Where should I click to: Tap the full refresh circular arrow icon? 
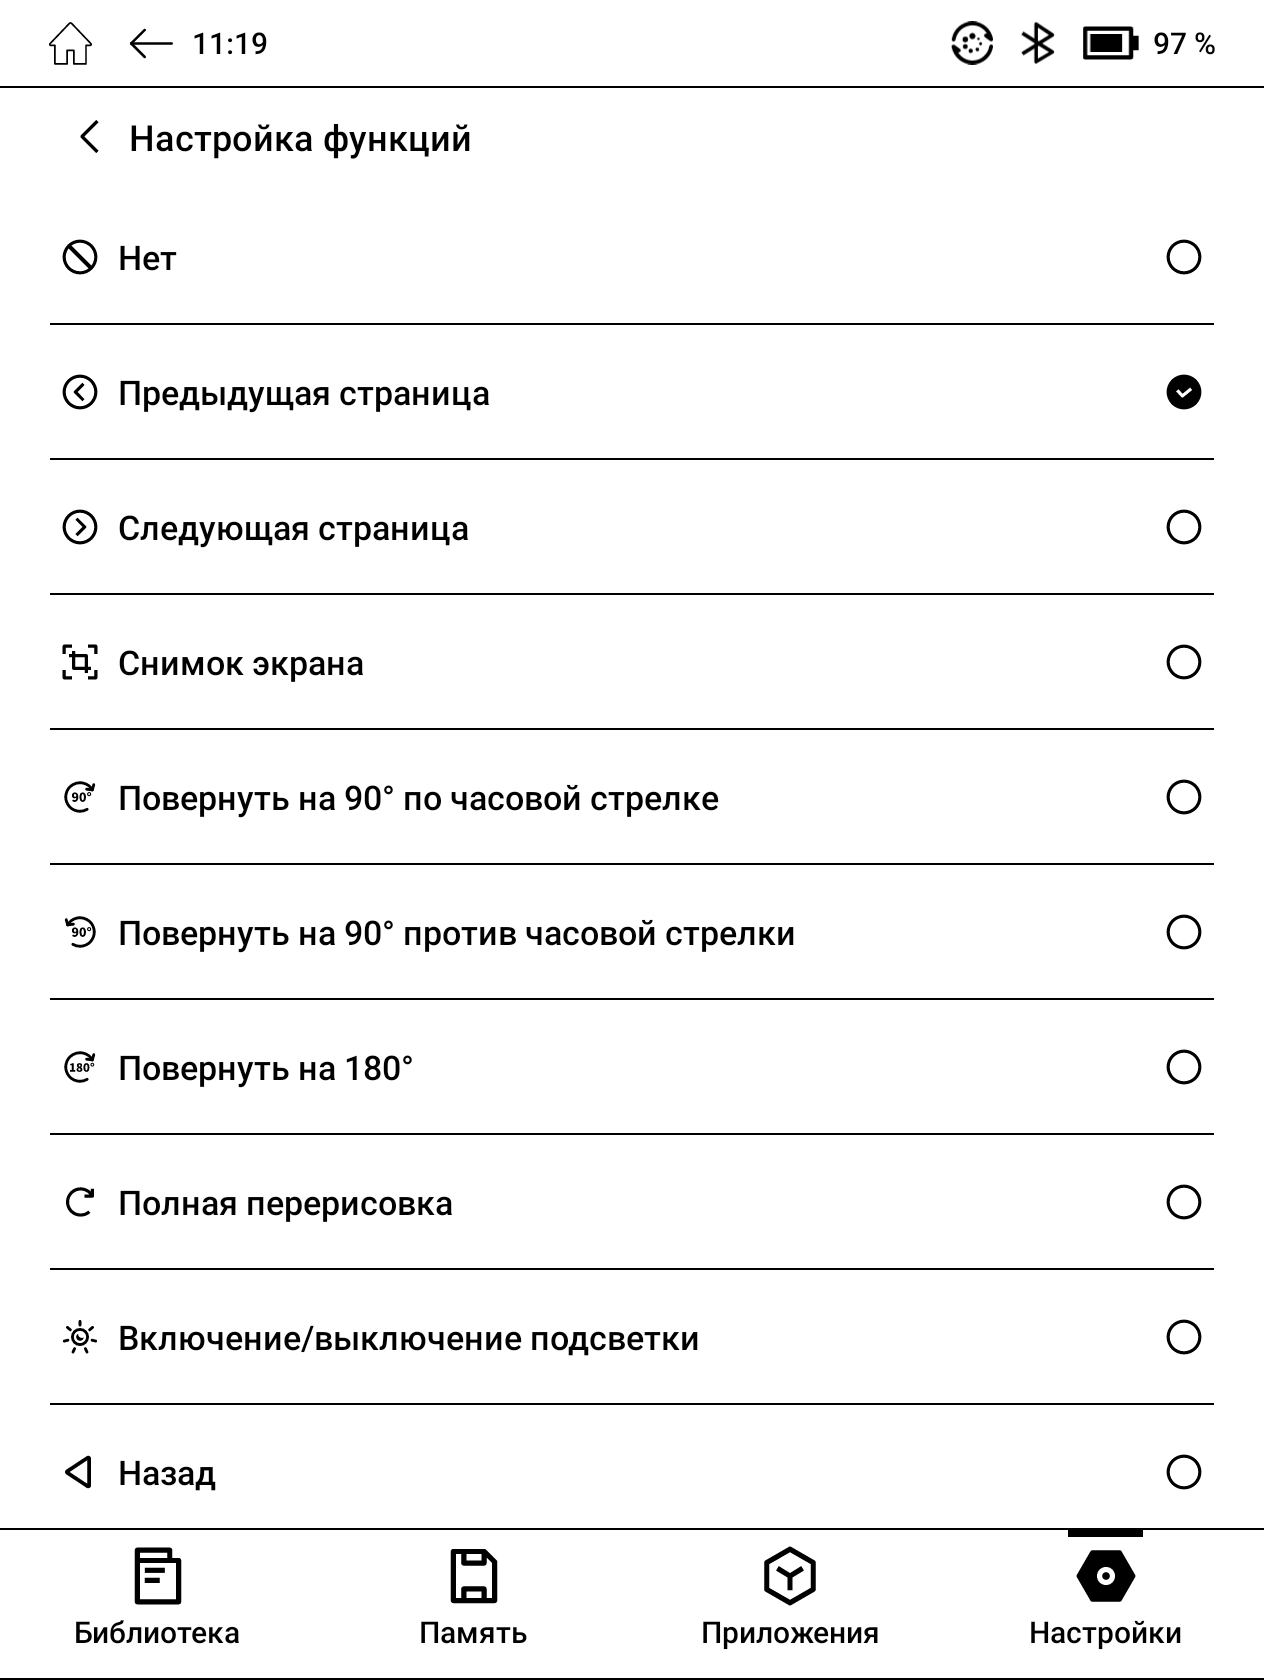coord(80,1203)
